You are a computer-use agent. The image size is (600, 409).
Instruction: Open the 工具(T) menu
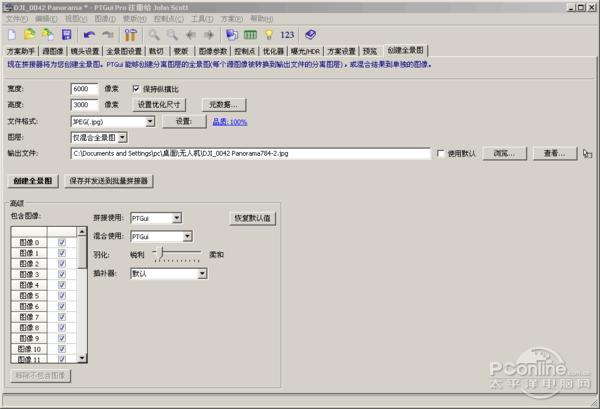coord(202,18)
